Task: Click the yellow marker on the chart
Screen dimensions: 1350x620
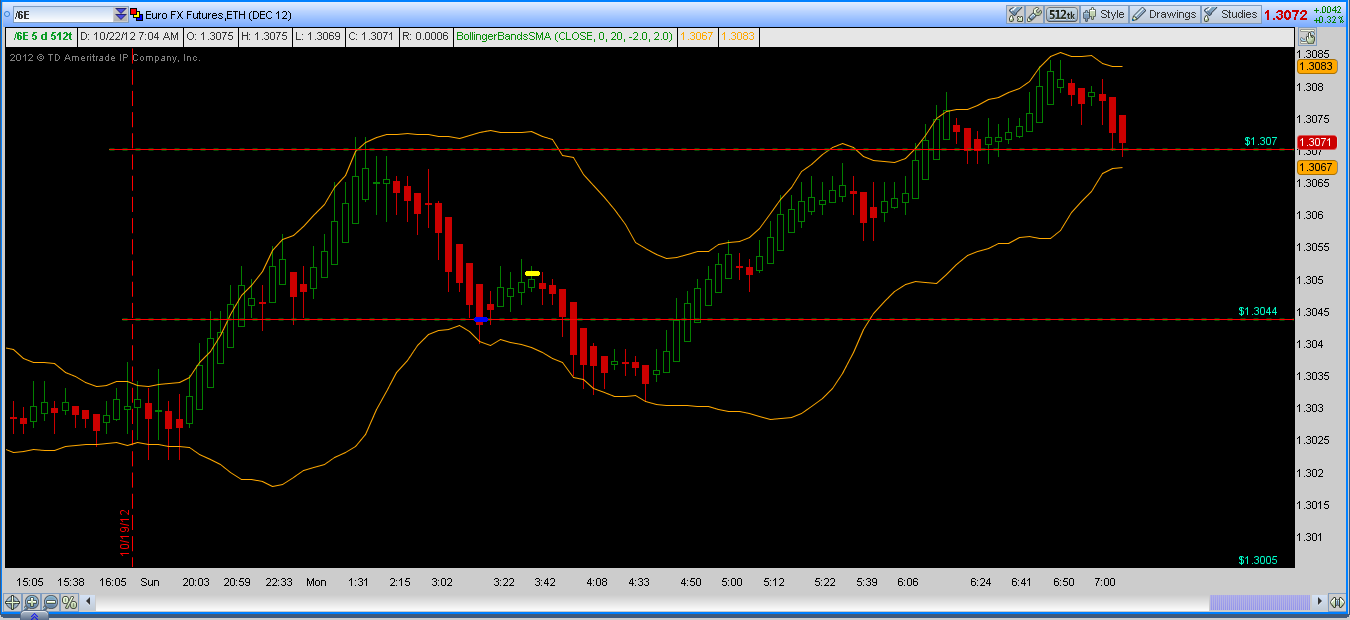Action: (x=532, y=273)
